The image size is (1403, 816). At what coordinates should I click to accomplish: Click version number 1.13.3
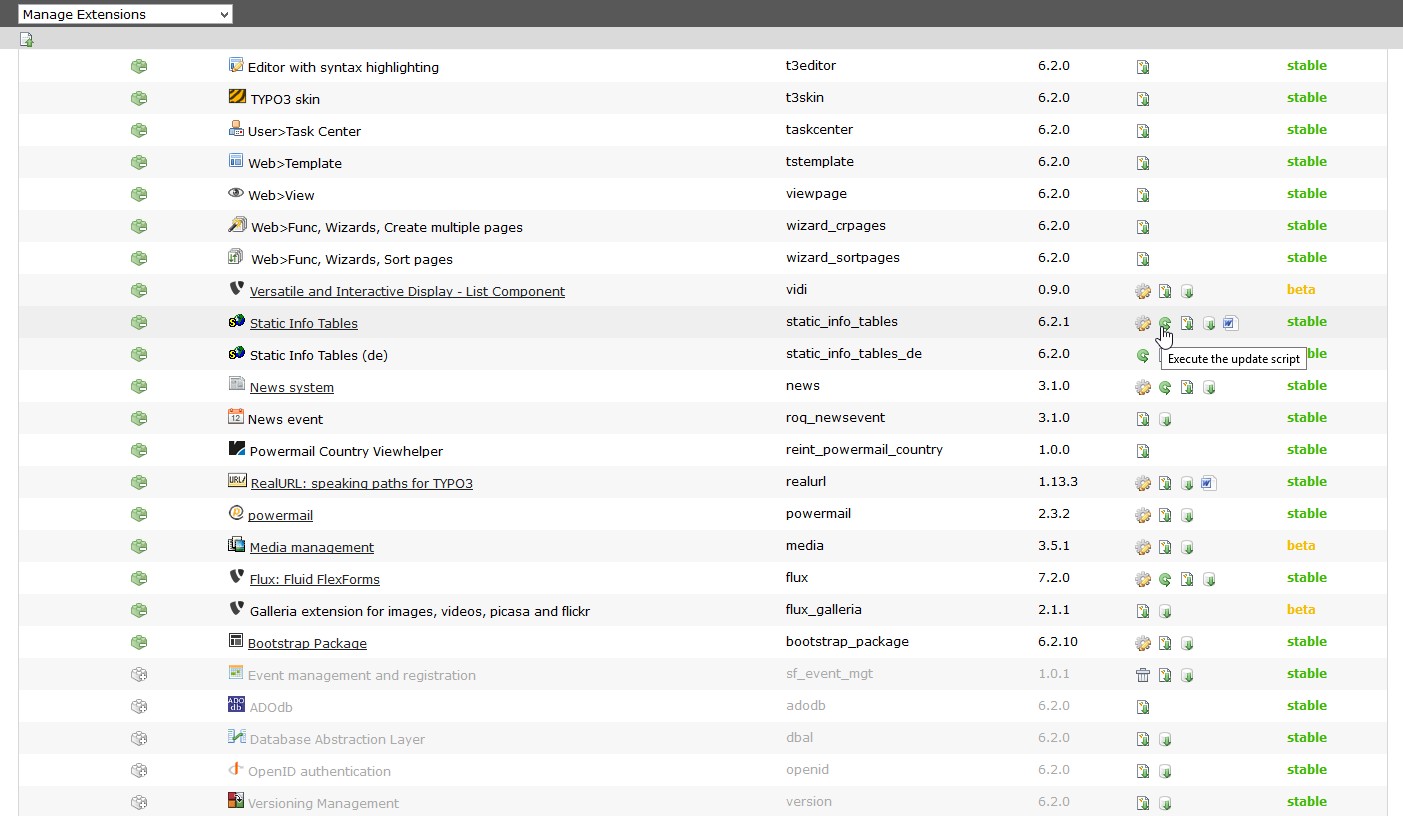(x=1058, y=482)
